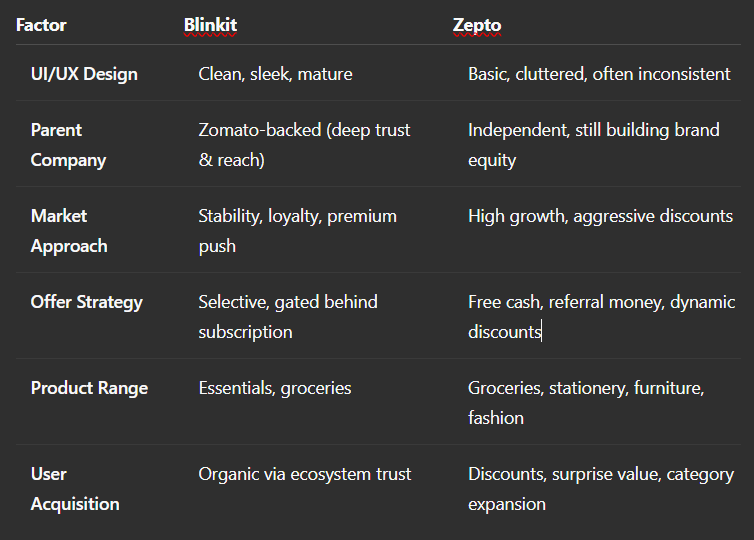
Task: Click the Blinkit column header
Action: tap(210, 23)
